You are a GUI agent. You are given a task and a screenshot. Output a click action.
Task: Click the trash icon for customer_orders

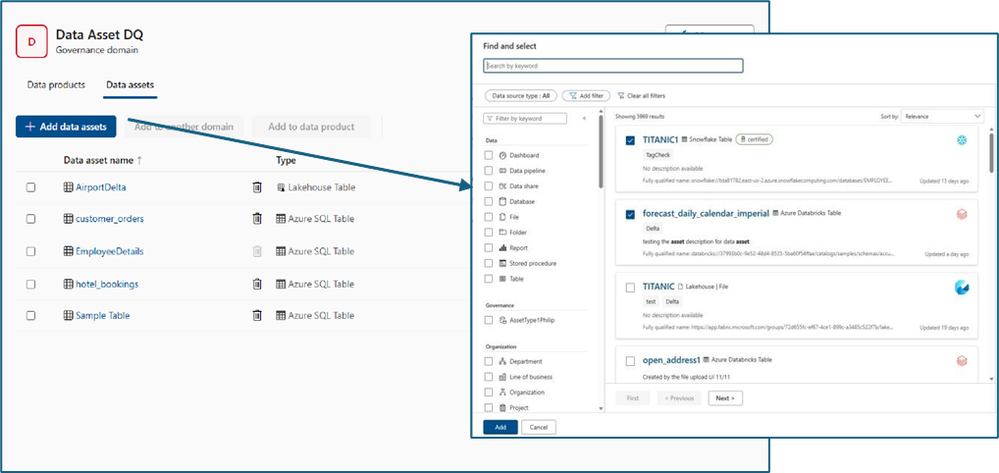[x=257, y=219]
